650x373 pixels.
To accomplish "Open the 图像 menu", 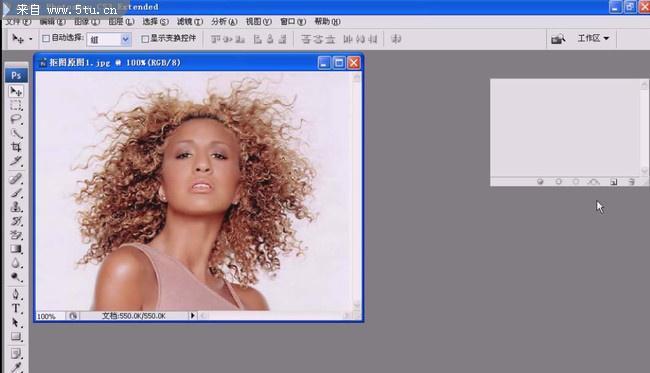I will [x=87, y=22].
